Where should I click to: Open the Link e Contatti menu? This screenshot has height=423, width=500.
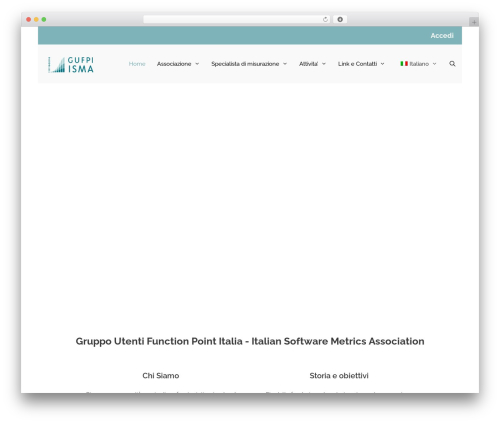(357, 64)
